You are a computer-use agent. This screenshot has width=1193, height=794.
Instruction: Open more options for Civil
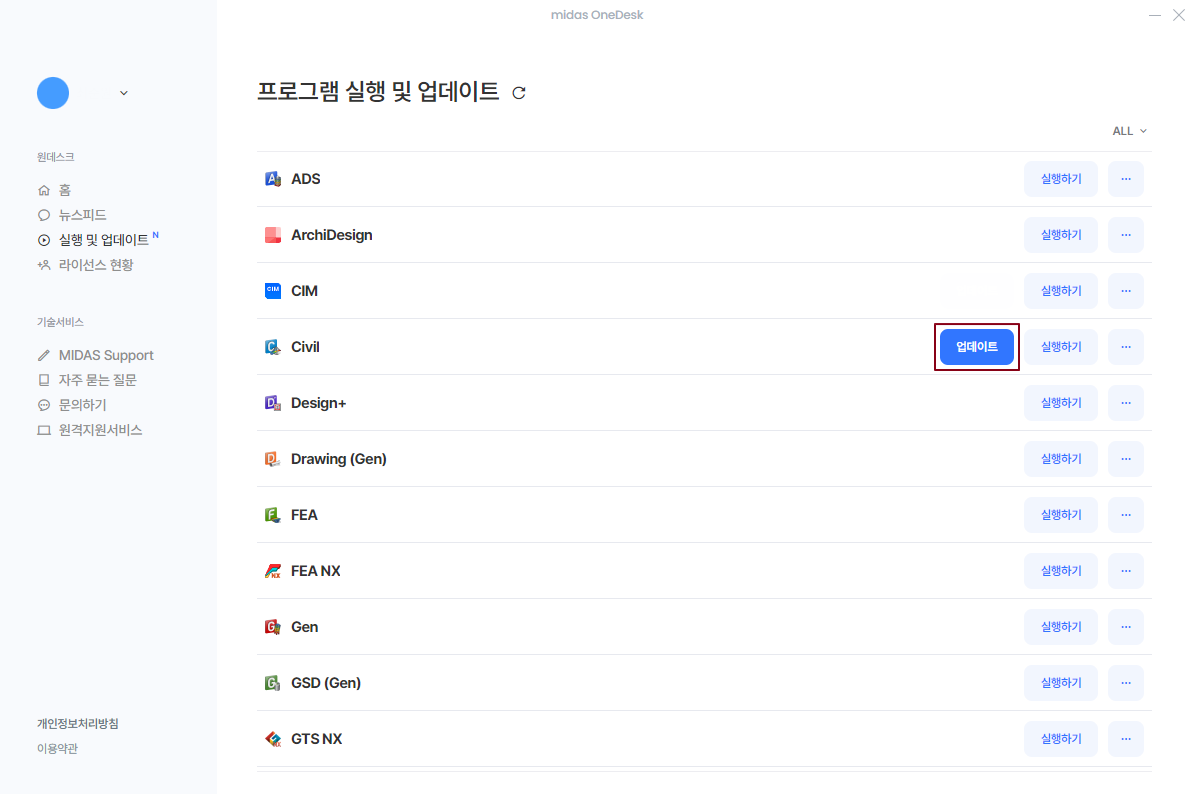(1126, 347)
